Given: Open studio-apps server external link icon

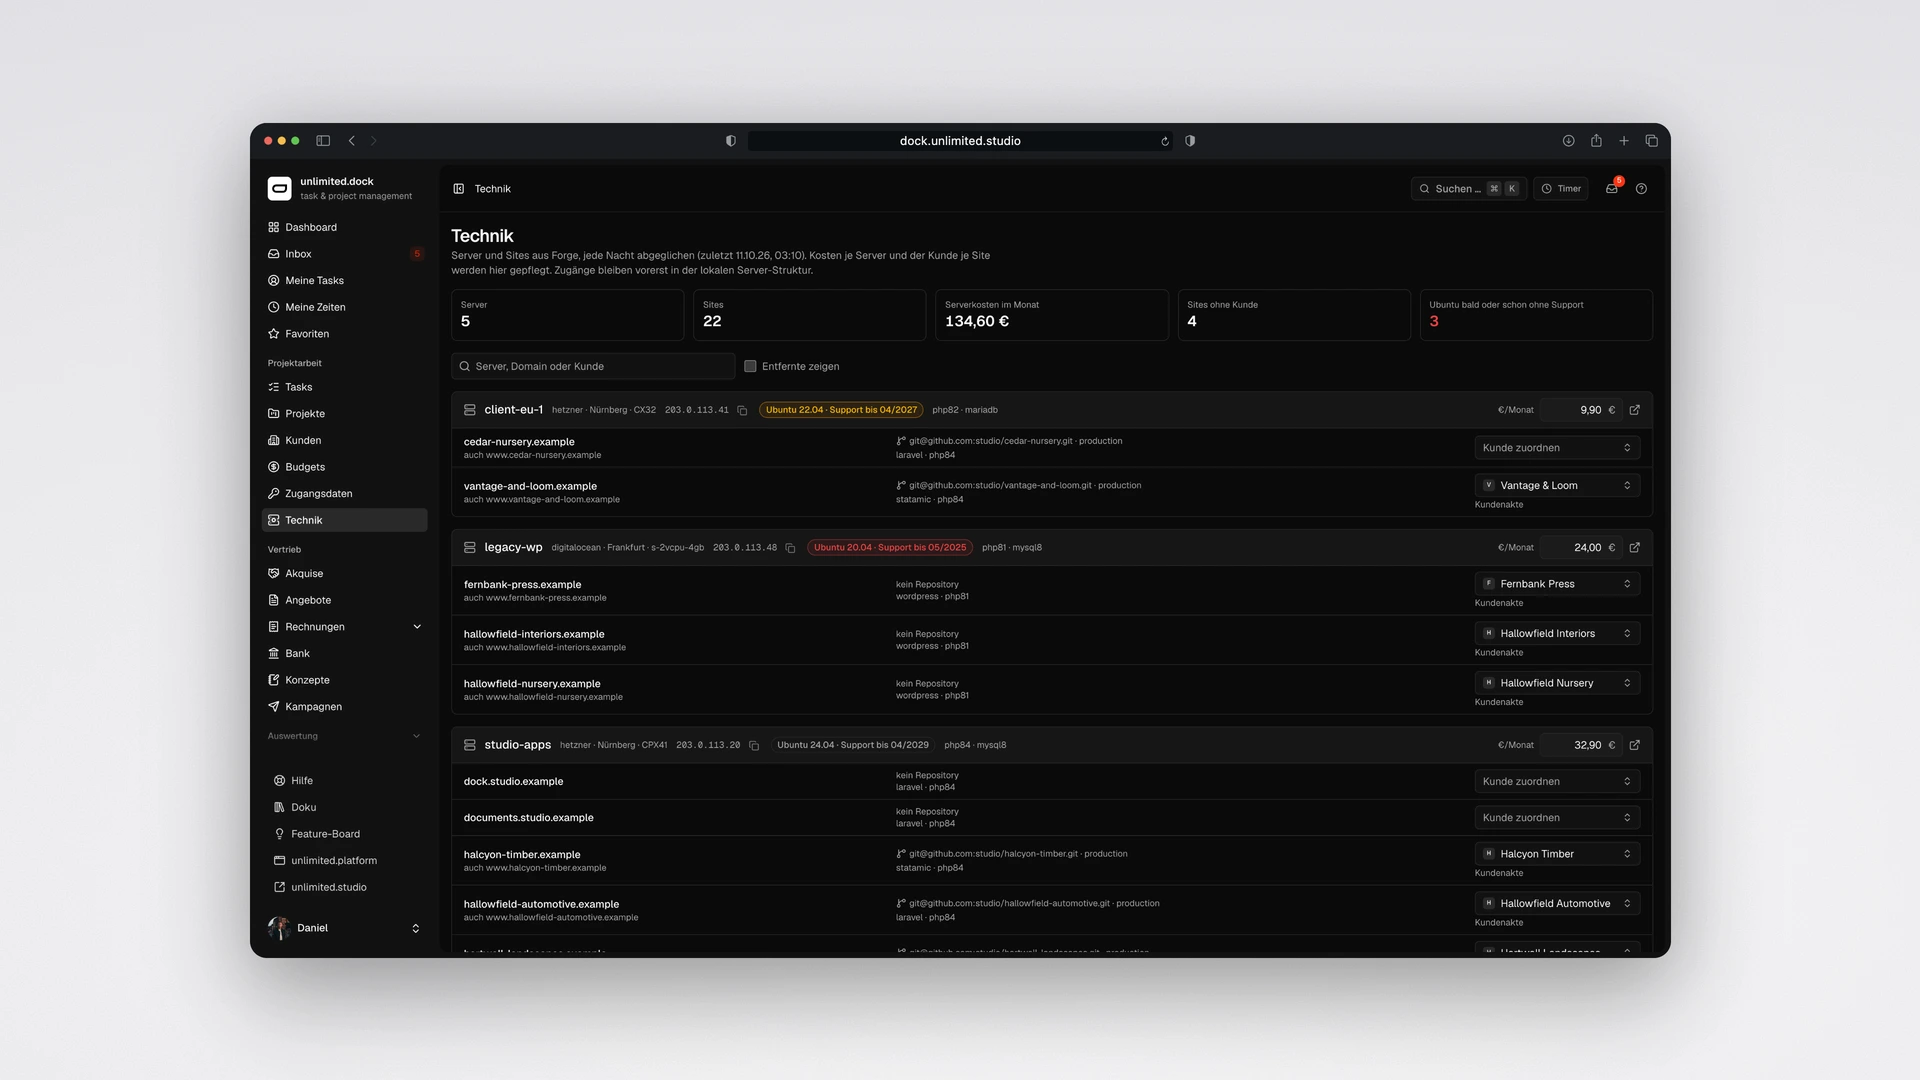Looking at the screenshot, I should coord(1635,745).
